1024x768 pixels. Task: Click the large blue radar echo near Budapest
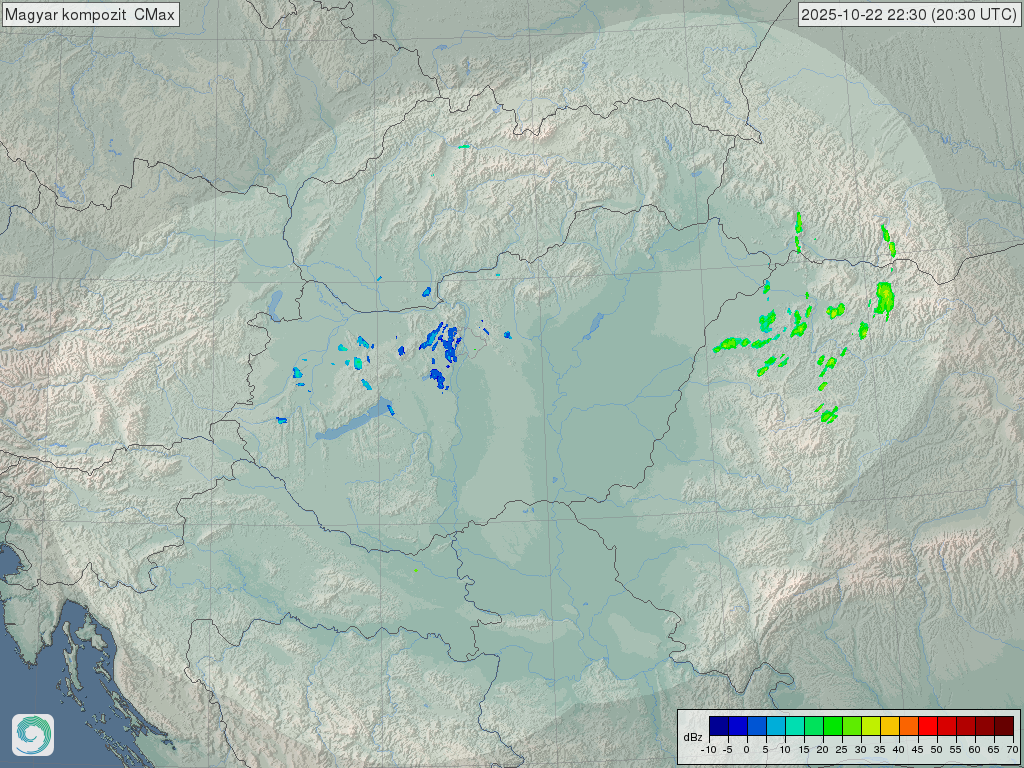tap(445, 344)
